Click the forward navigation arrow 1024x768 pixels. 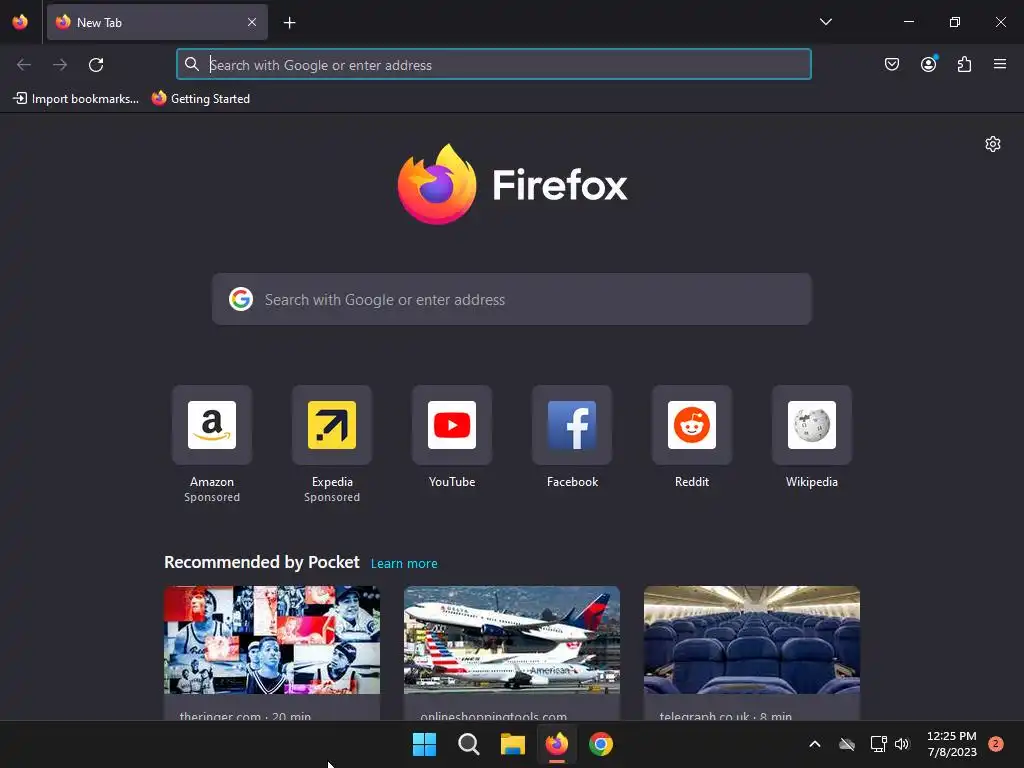(x=60, y=65)
